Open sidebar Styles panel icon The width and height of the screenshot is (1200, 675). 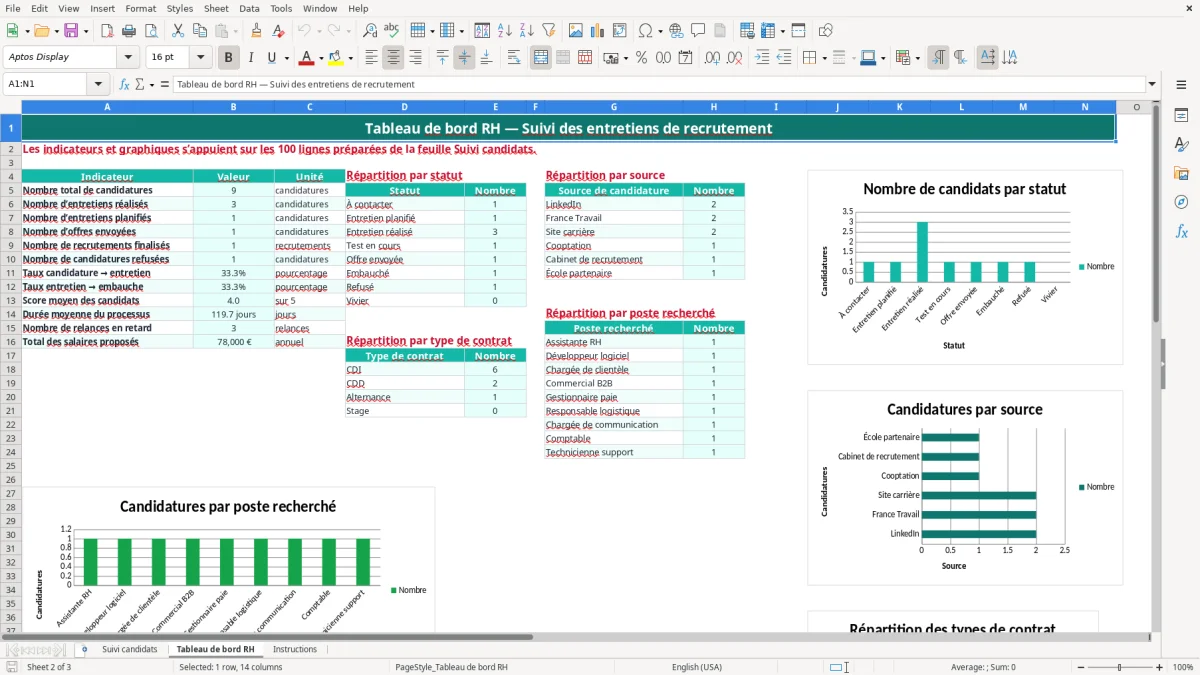tap(1181, 145)
